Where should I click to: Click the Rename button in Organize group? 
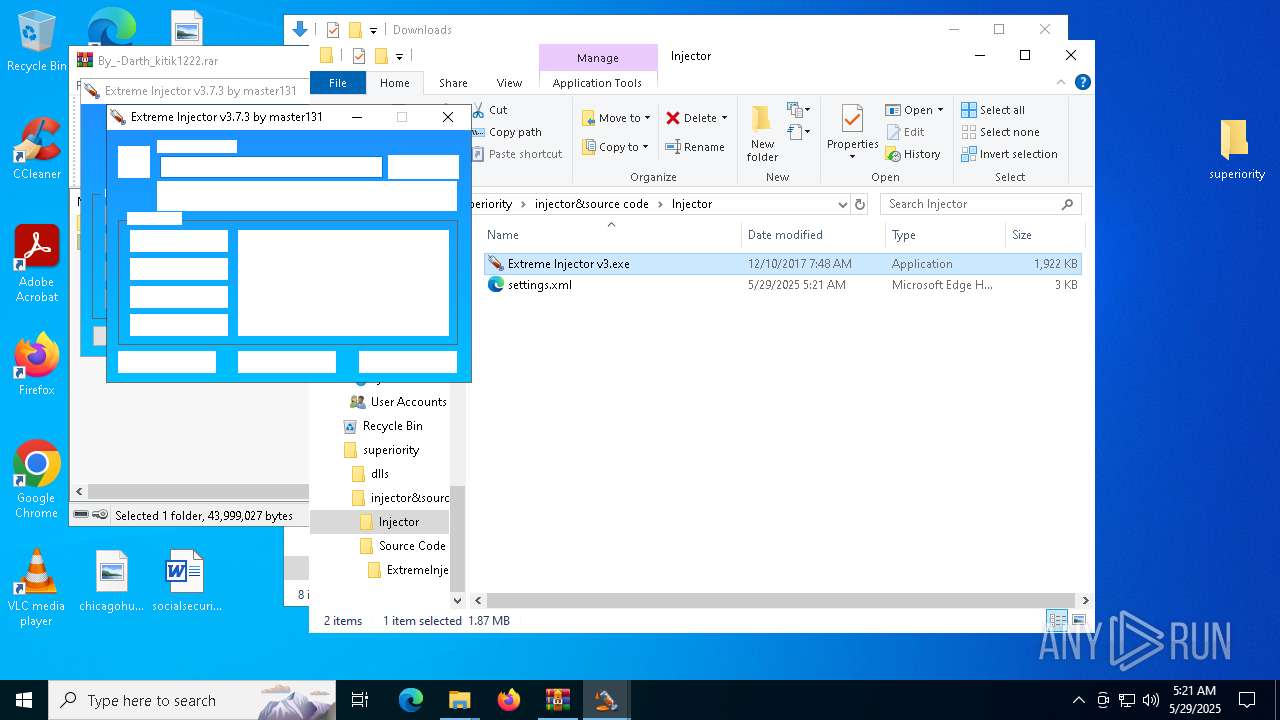click(x=695, y=147)
